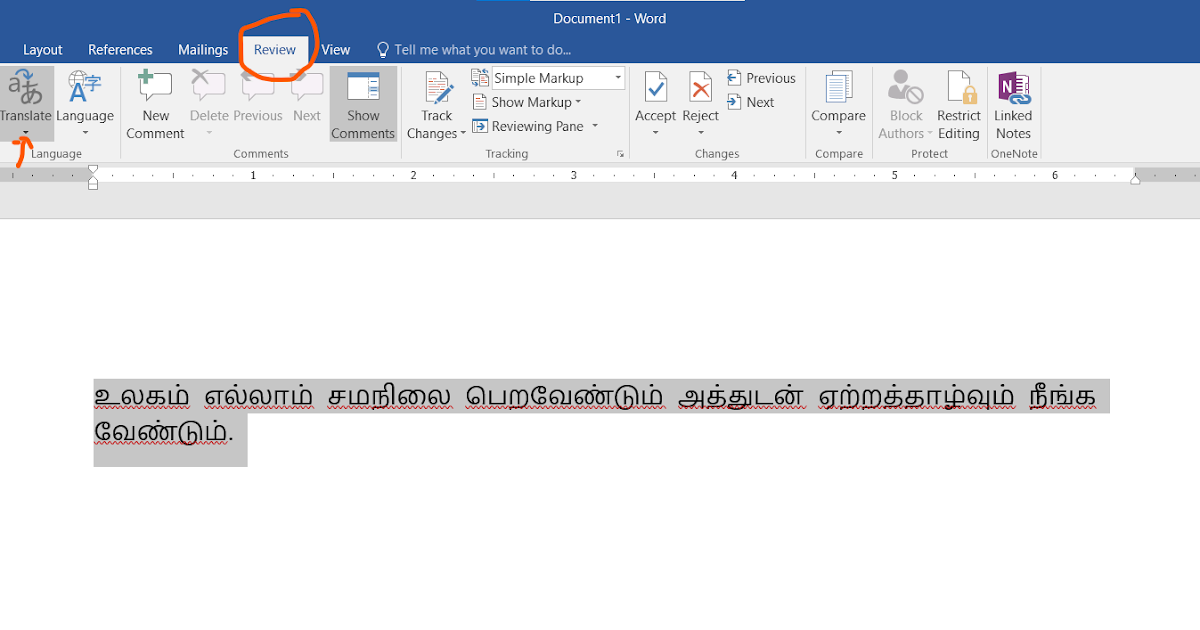Accept the current change
This screenshot has width=1200, height=630.
coord(655,95)
